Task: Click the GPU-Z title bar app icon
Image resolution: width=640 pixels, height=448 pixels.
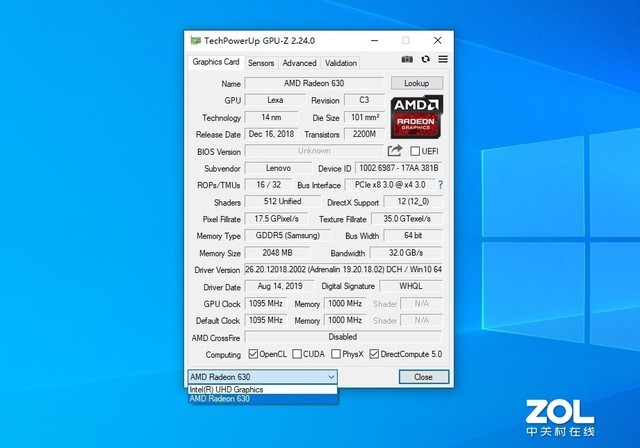Action: [x=196, y=40]
